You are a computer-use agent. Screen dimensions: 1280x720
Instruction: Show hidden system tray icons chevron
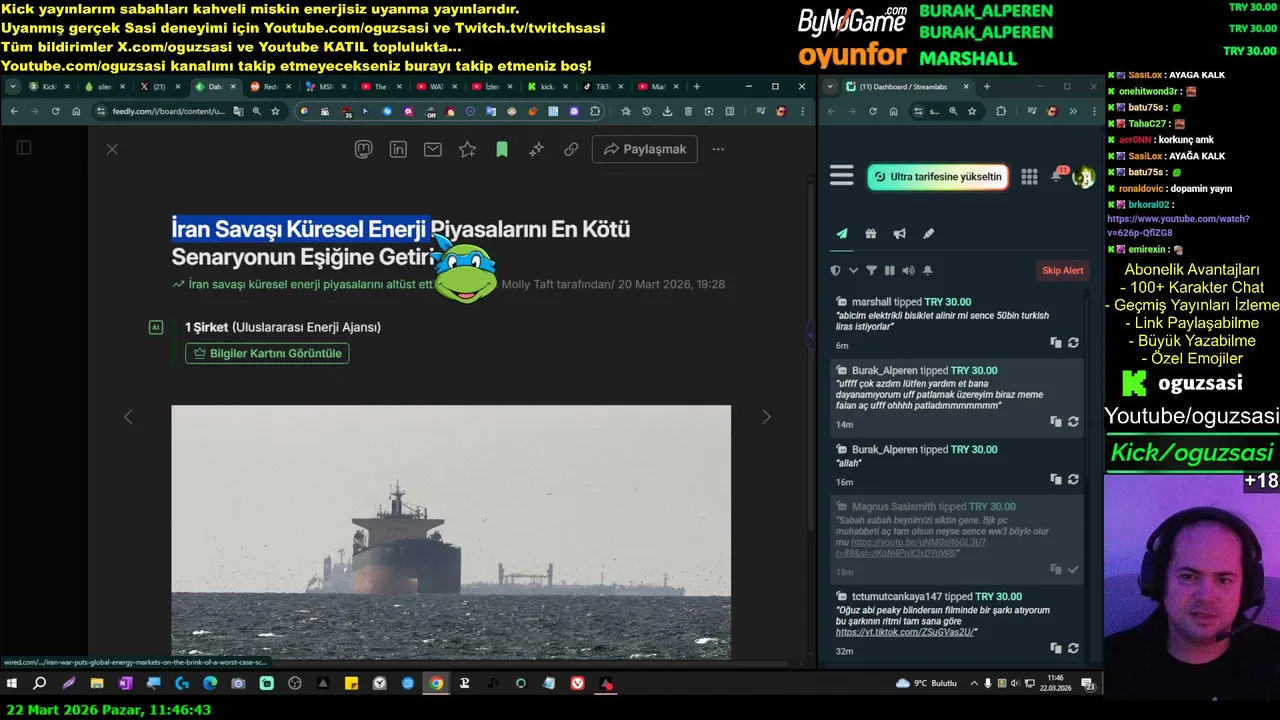click(974, 684)
